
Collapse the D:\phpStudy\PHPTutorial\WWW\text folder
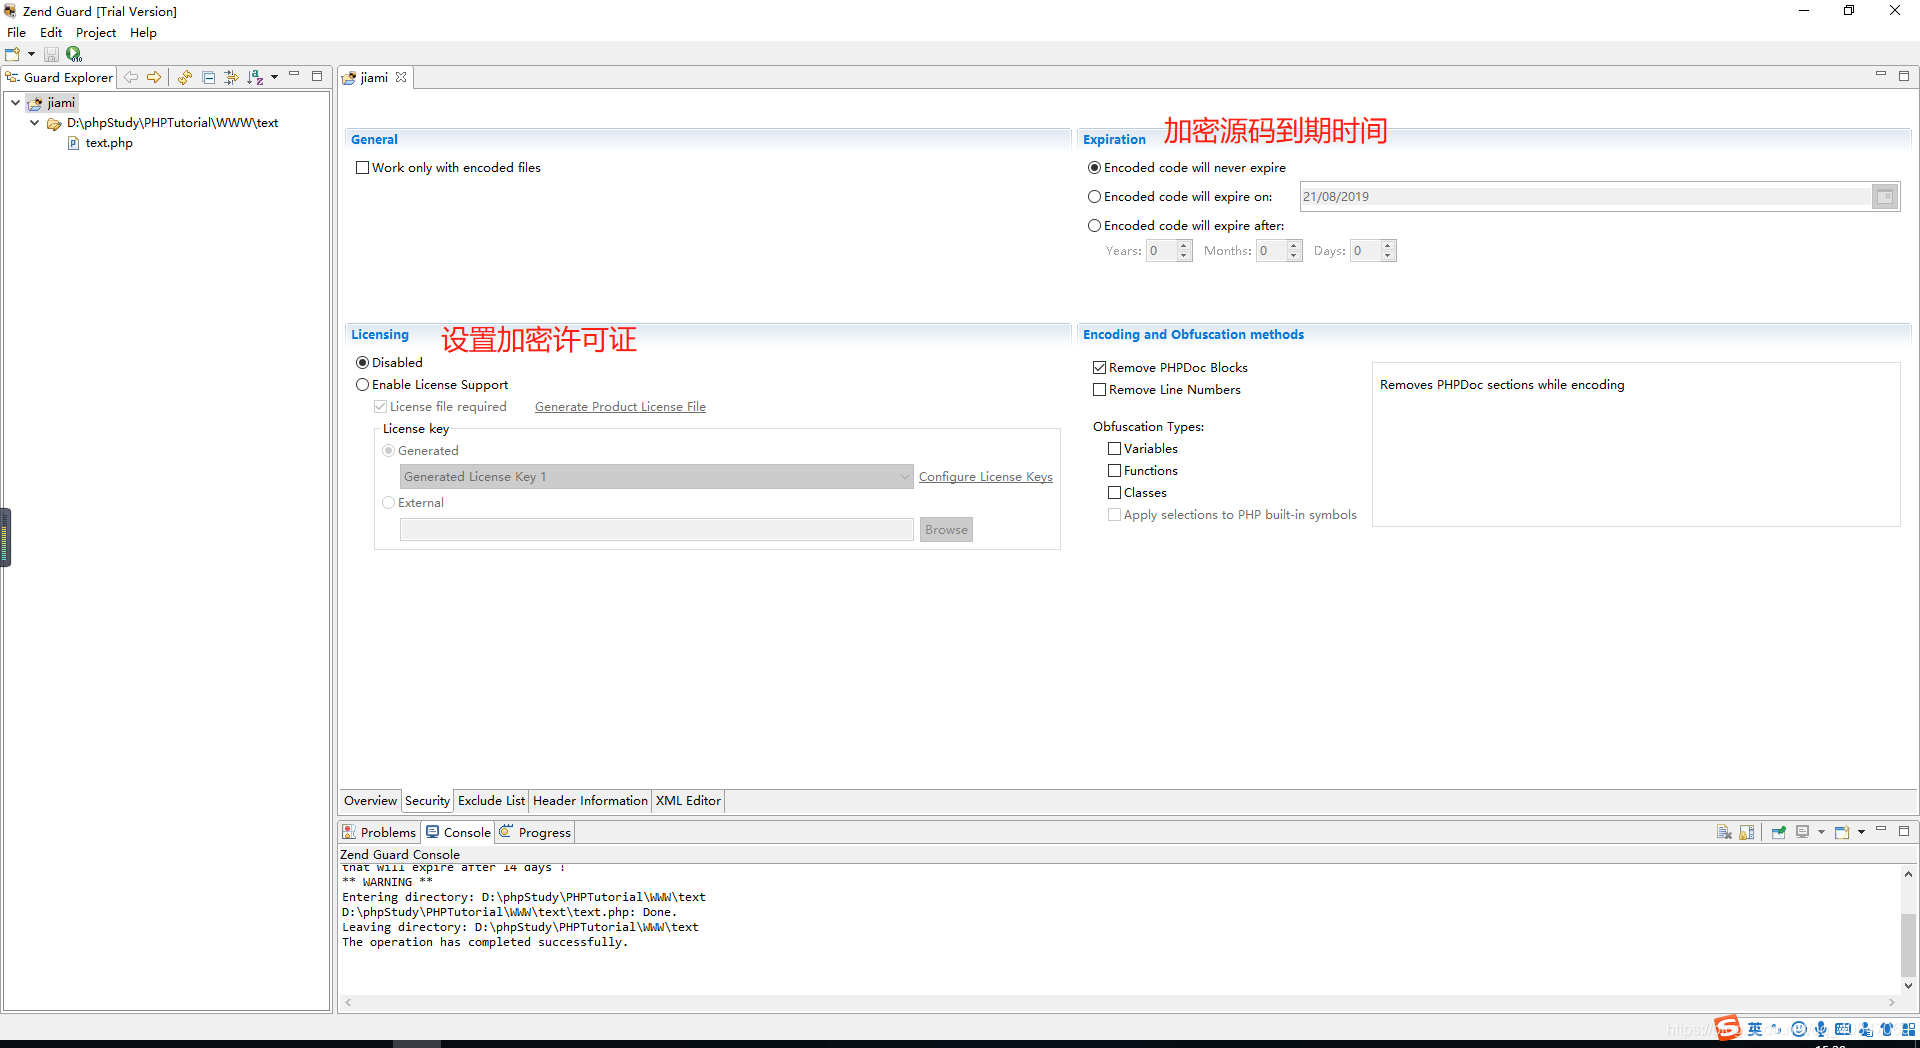tap(35, 122)
